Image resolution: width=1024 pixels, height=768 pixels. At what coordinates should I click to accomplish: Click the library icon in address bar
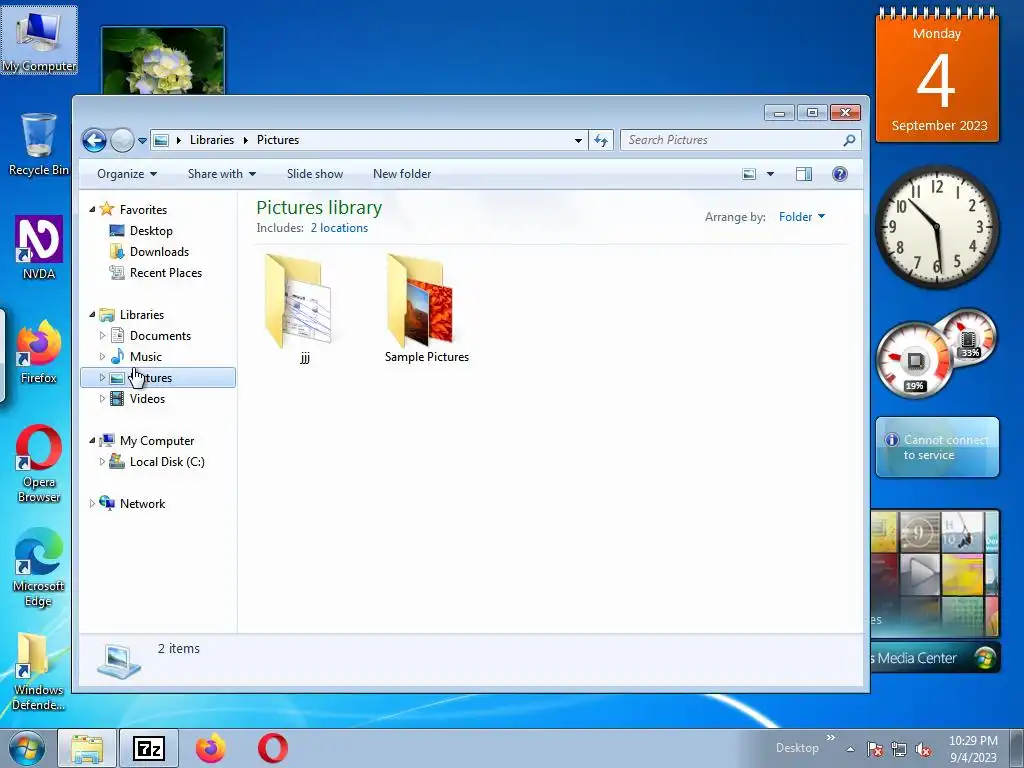tap(161, 140)
